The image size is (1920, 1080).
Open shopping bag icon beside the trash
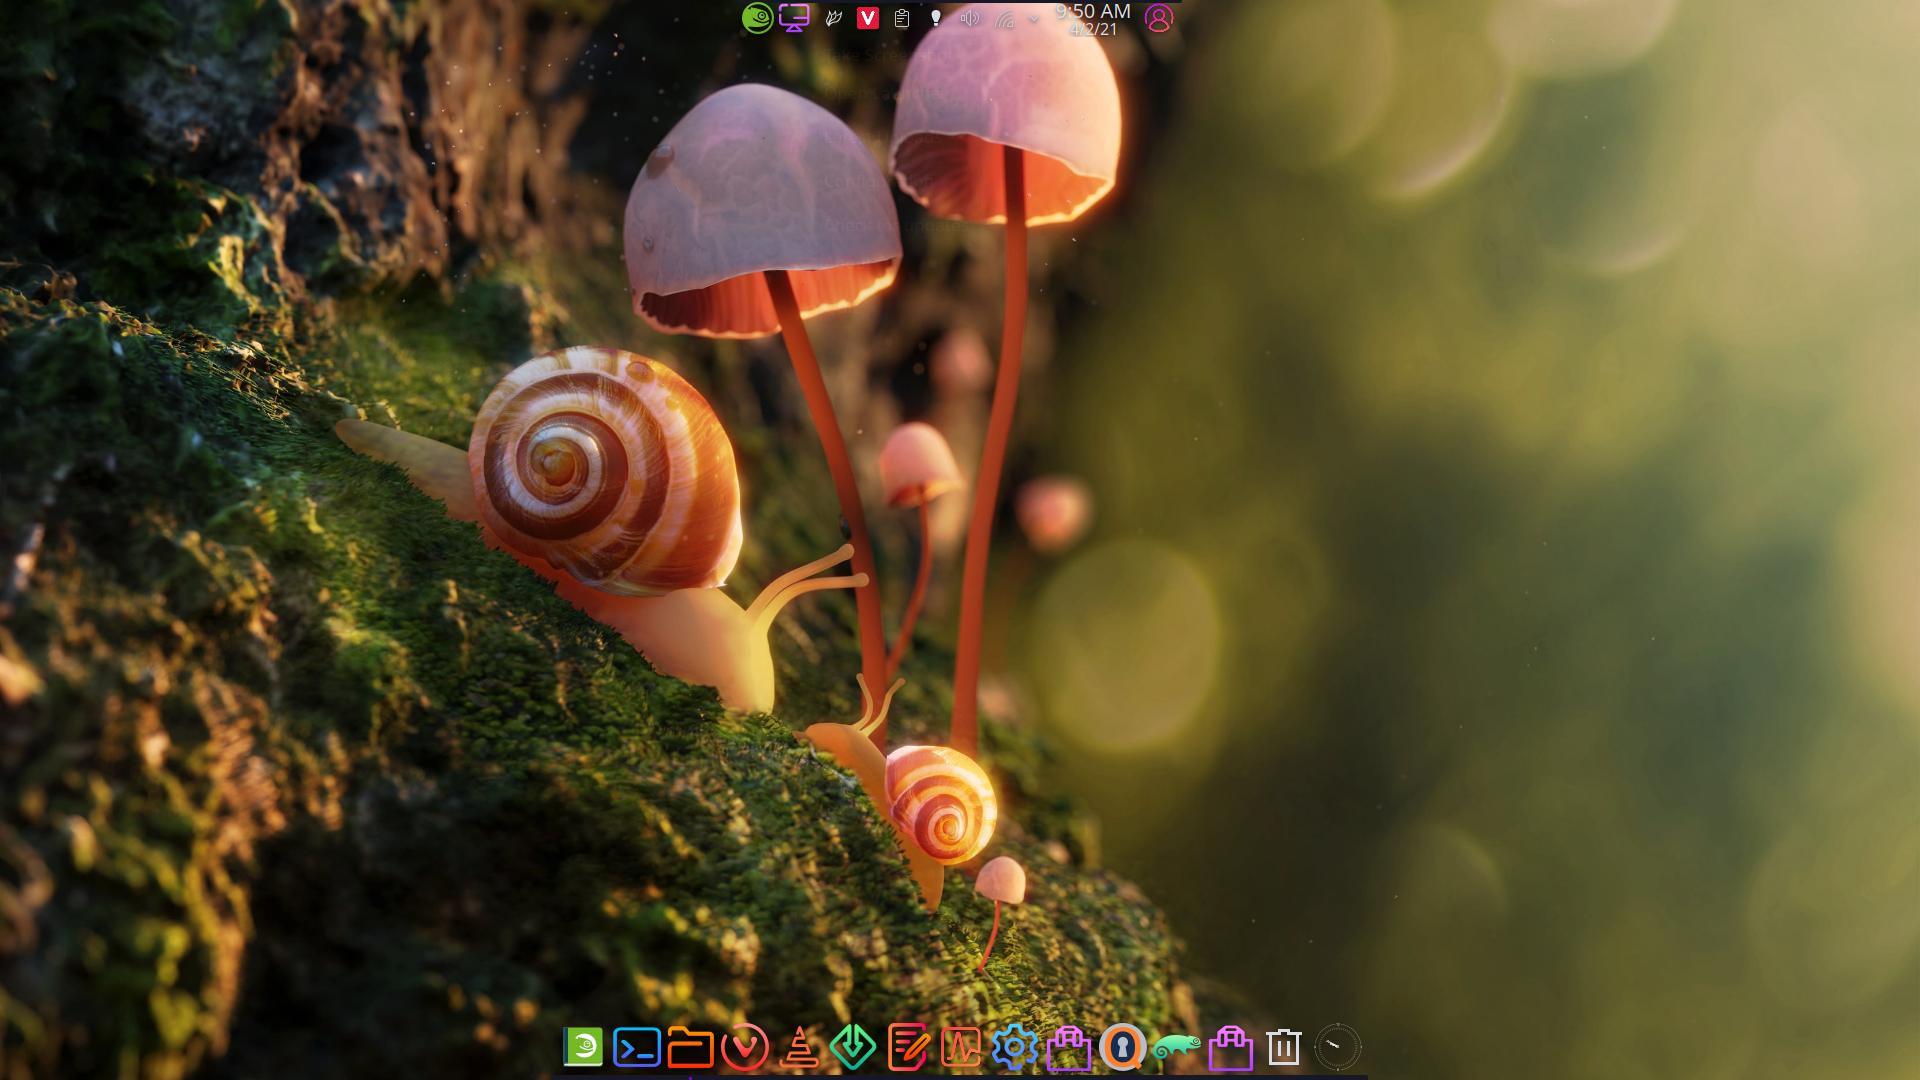click(1231, 1048)
